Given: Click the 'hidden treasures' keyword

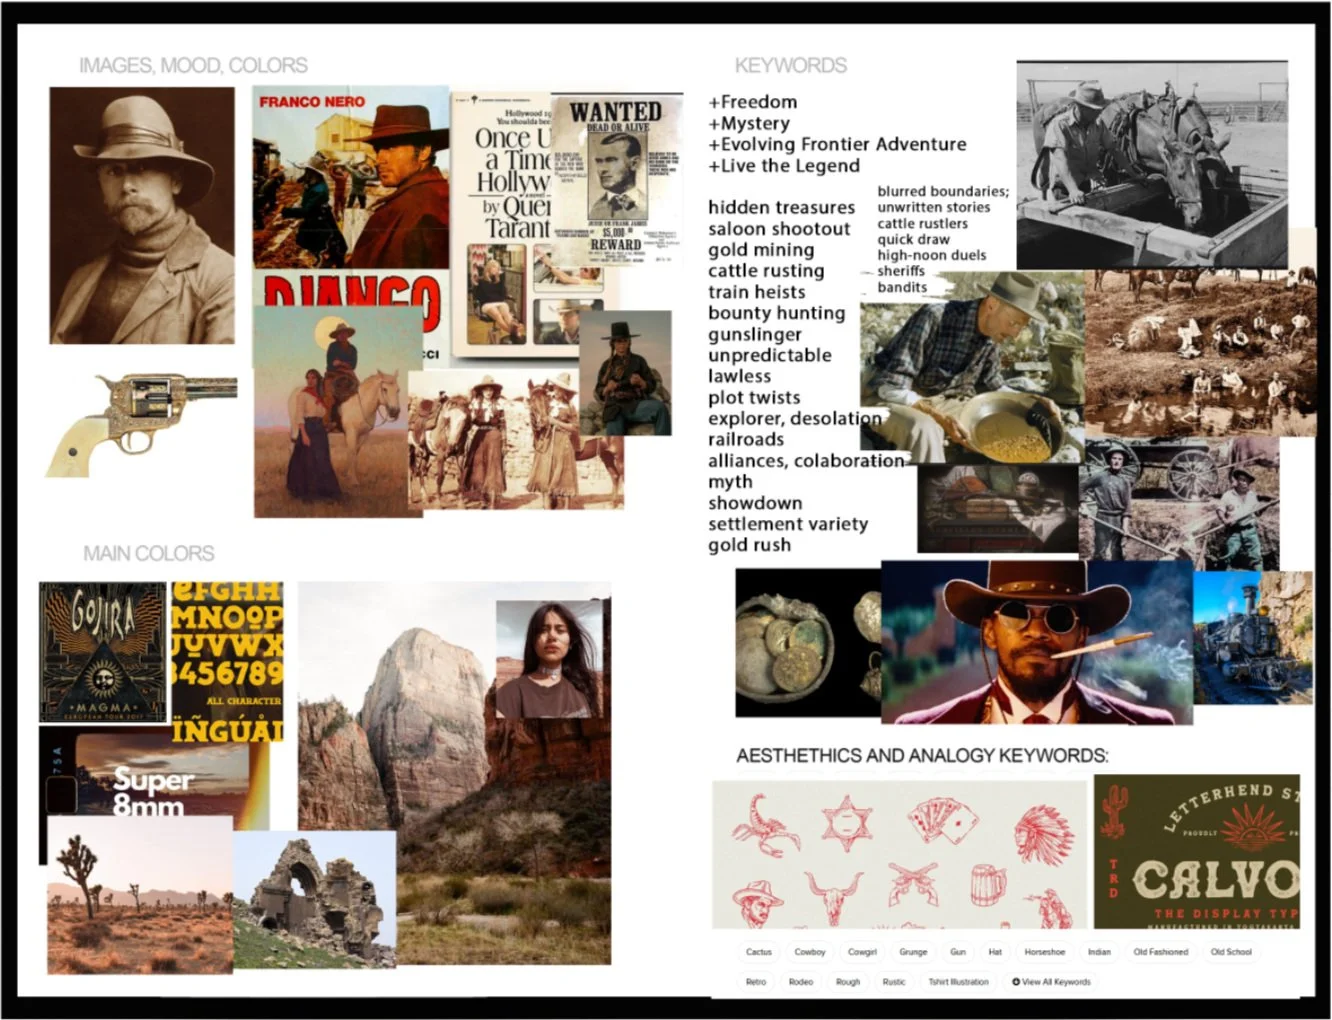Looking at the screenshot, I should [782, 207].
